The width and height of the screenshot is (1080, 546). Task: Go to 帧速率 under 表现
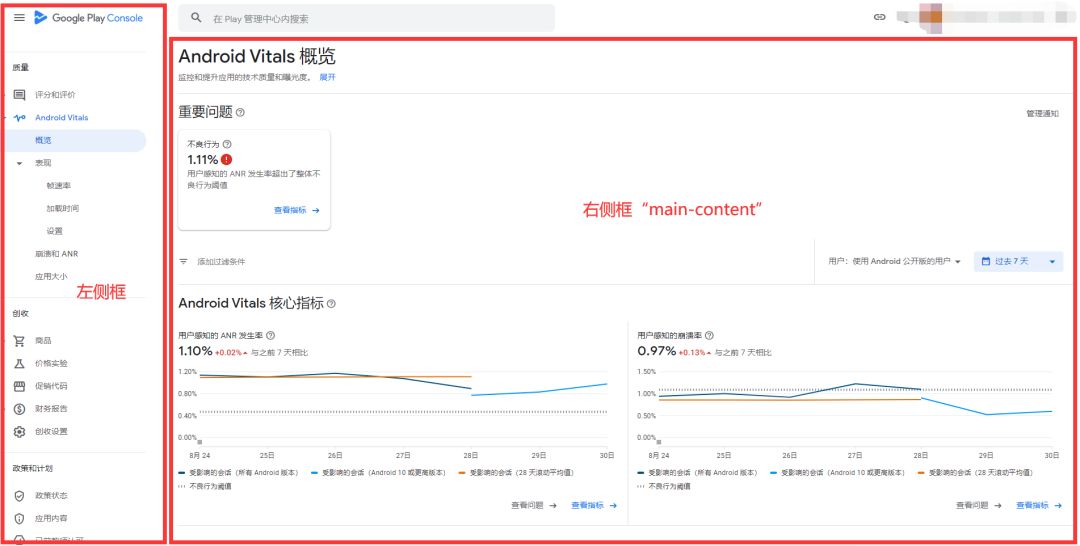pos(58,186)
